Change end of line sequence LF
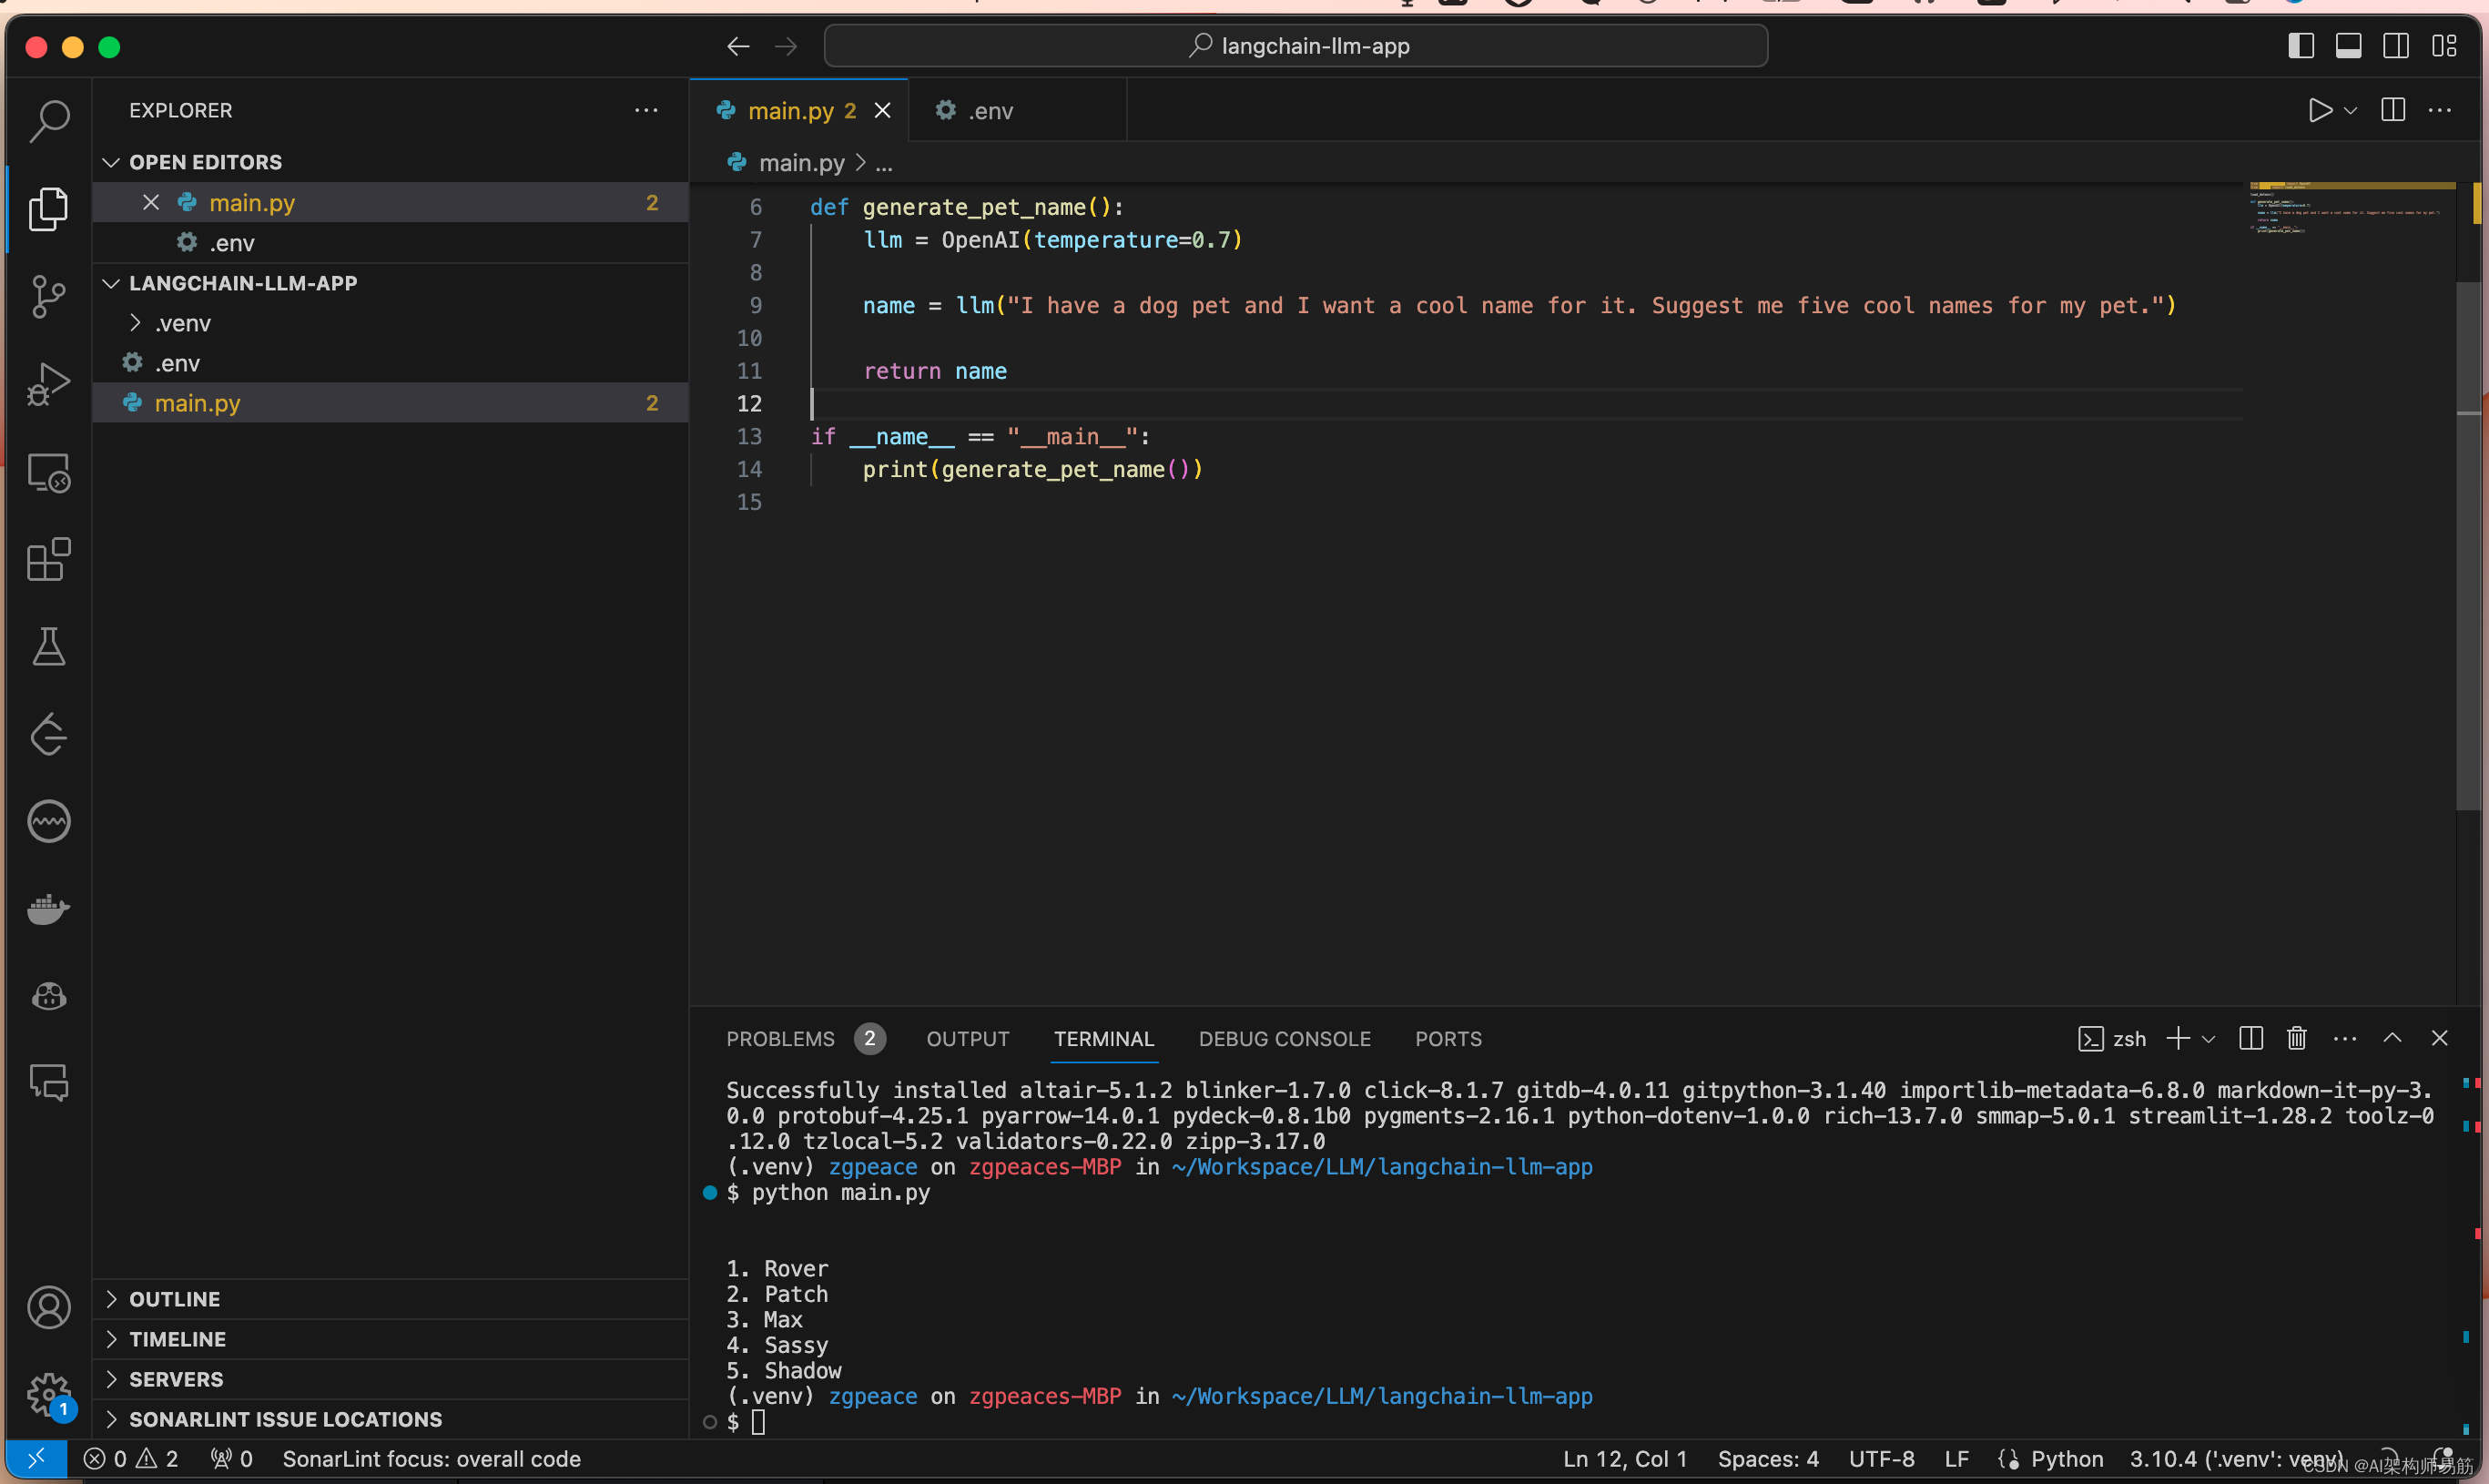 tap(1956, 1458)
